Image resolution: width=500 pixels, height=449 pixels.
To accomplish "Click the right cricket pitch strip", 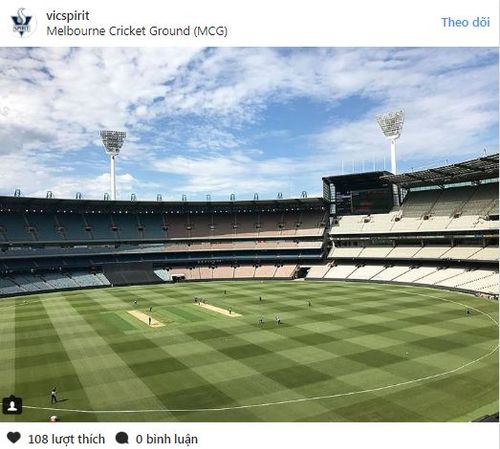I will [x=218, y=309].
